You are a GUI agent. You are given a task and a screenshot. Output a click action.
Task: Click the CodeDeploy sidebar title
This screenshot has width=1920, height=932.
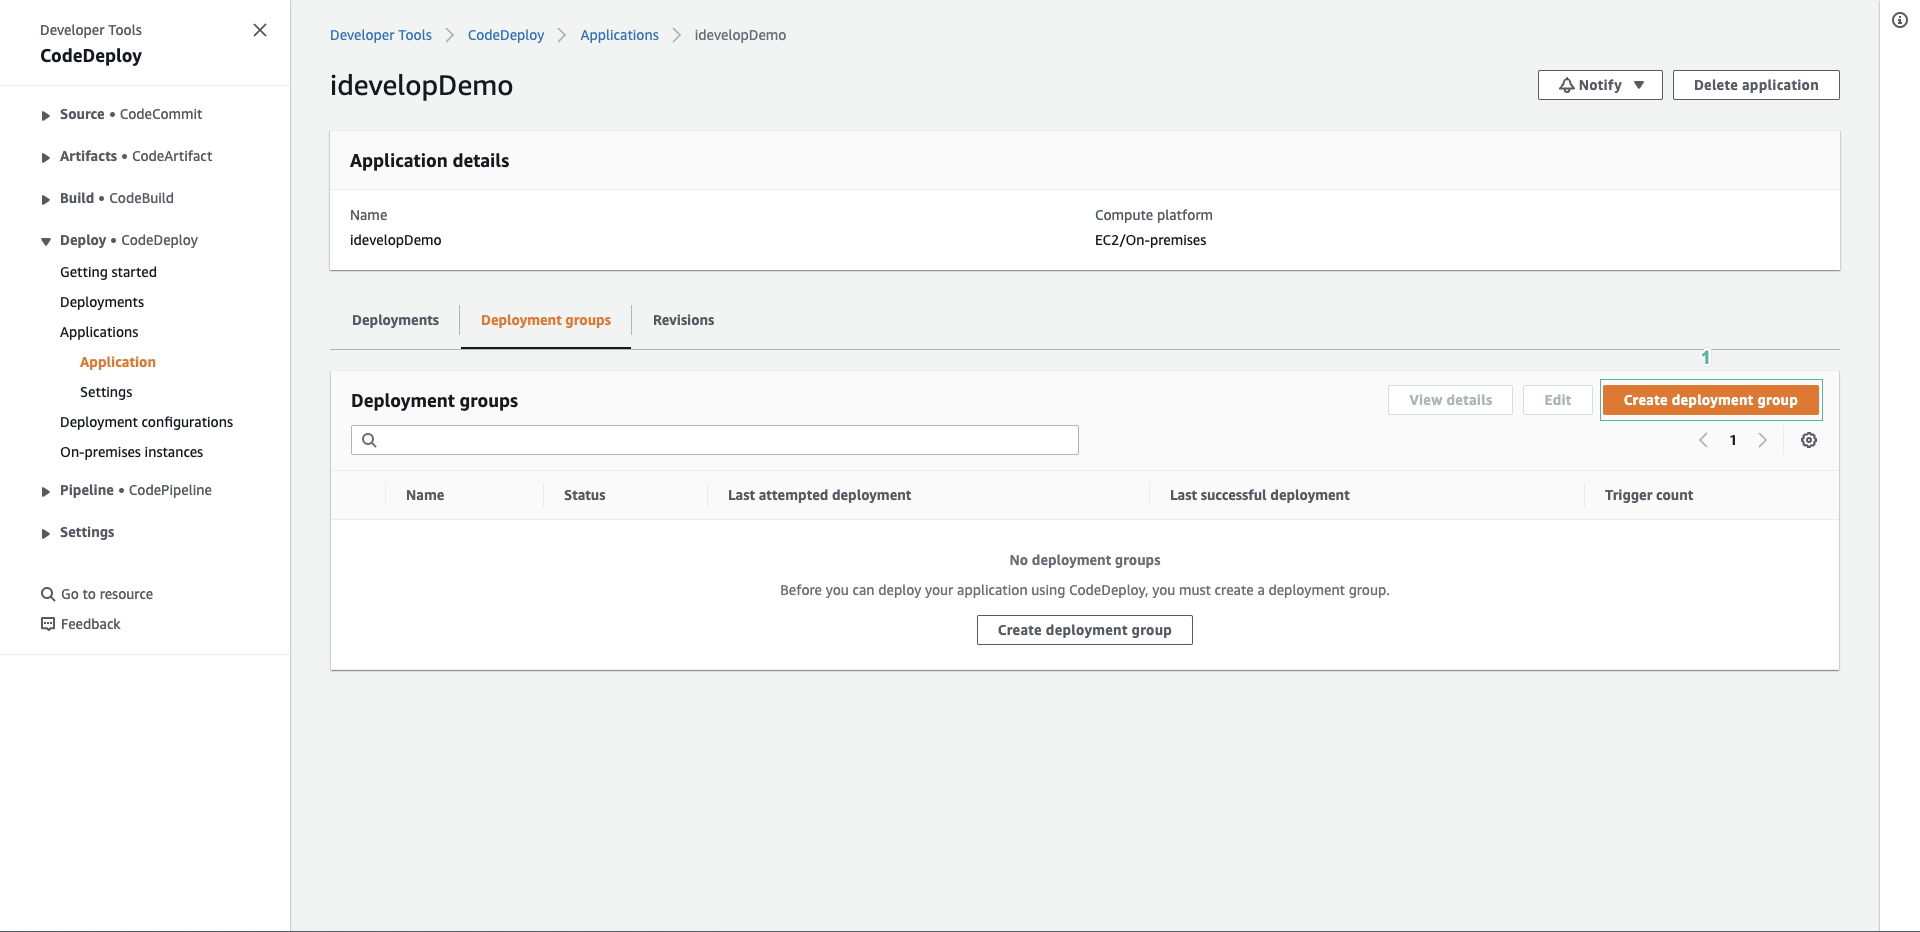(91, 56)
